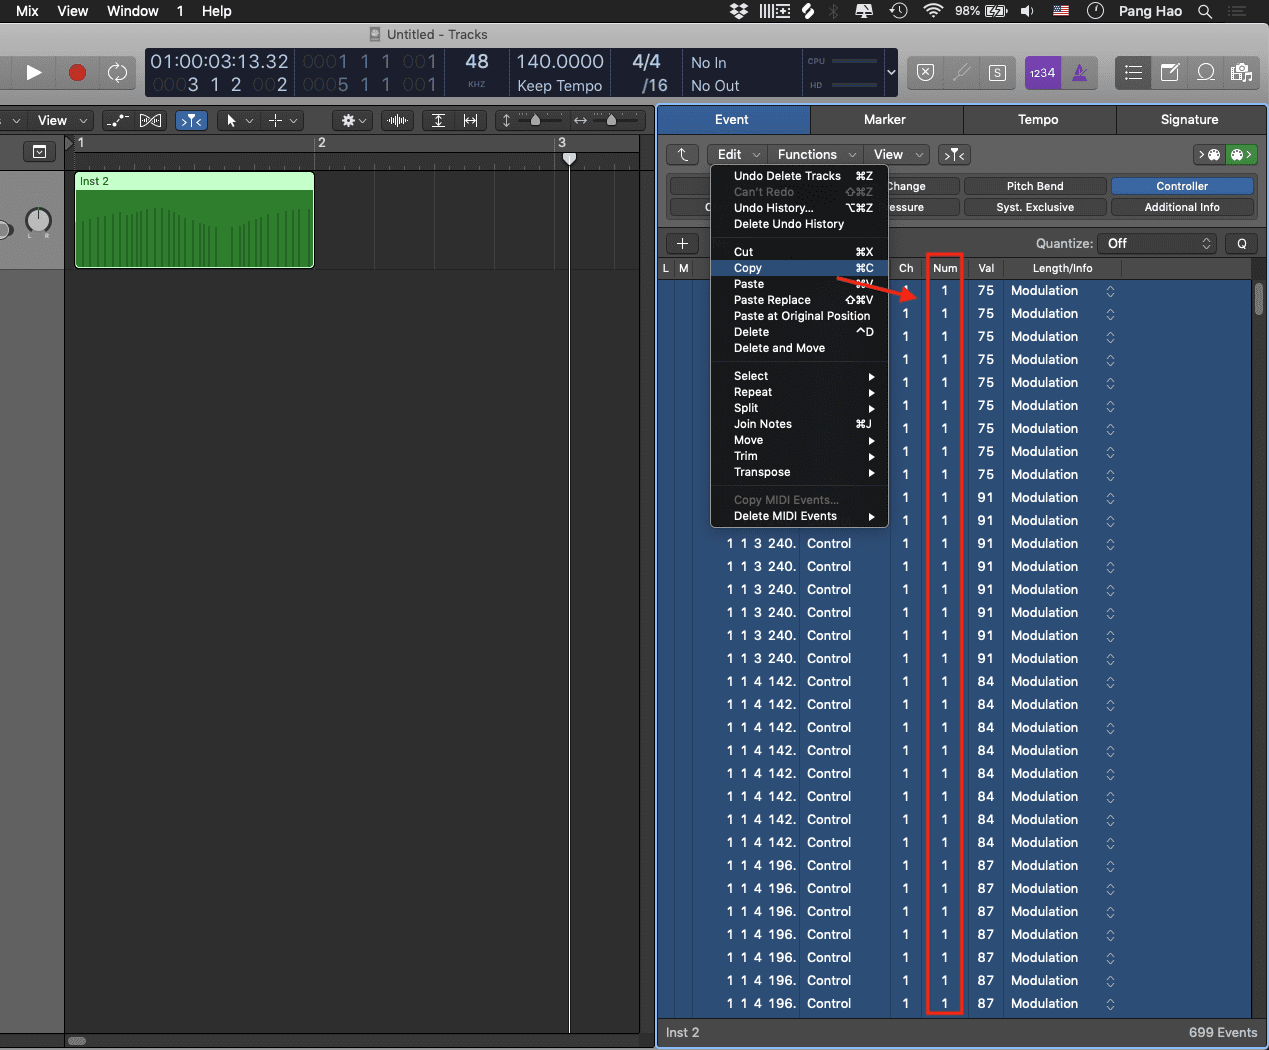Click the Q quantize button
Viewport: 1269px width, 1050px height.
(x=1242, y=243)
